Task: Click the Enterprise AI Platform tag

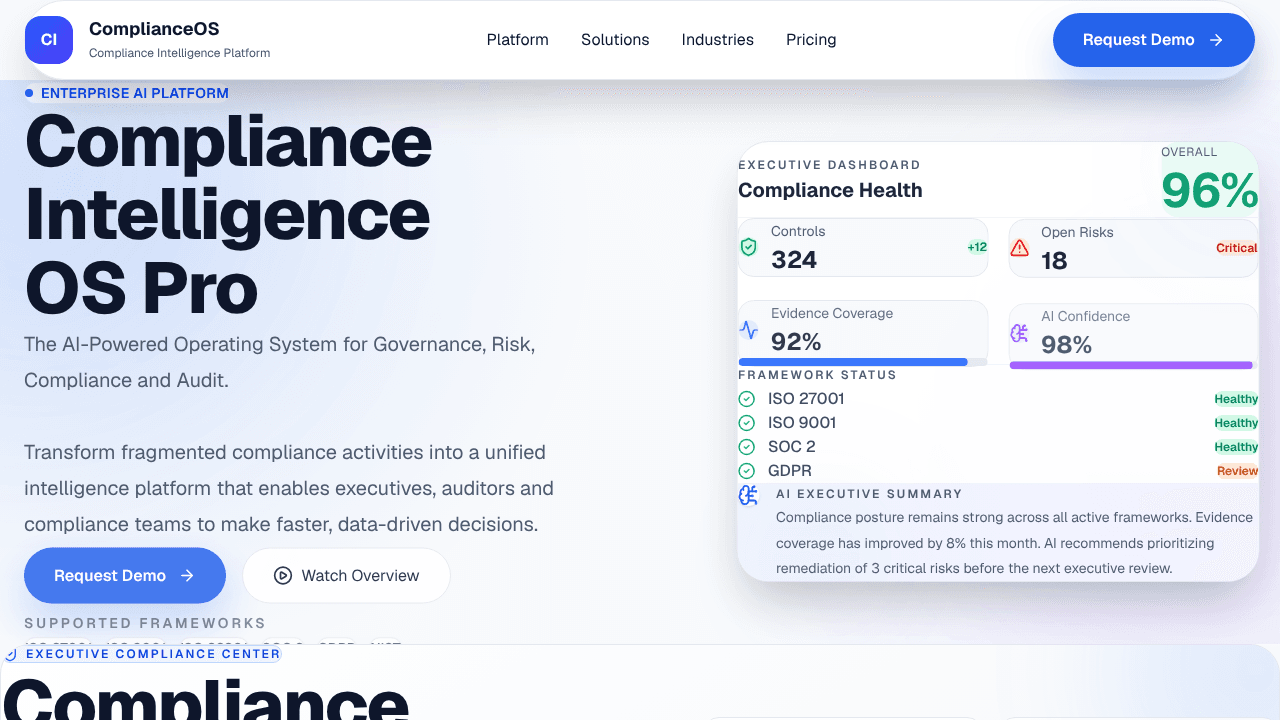Action: coord(127,93)
